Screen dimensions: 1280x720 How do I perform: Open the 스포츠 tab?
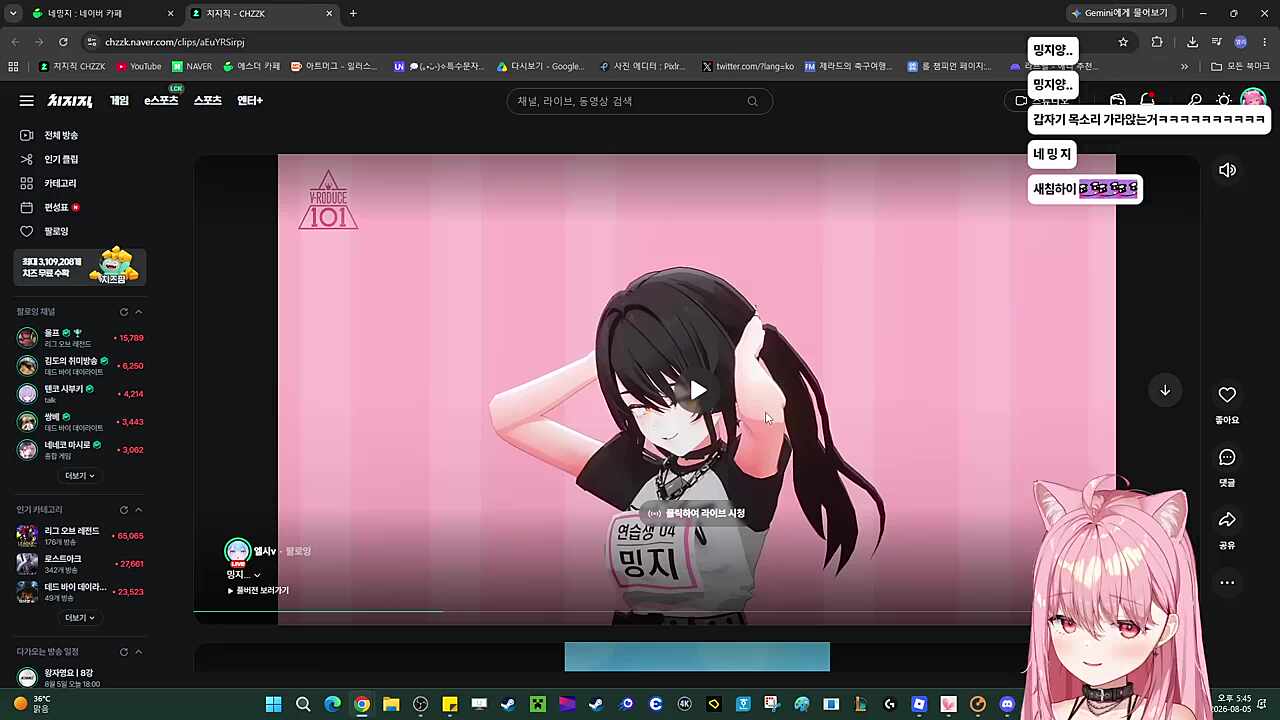(x=207, y=101)
